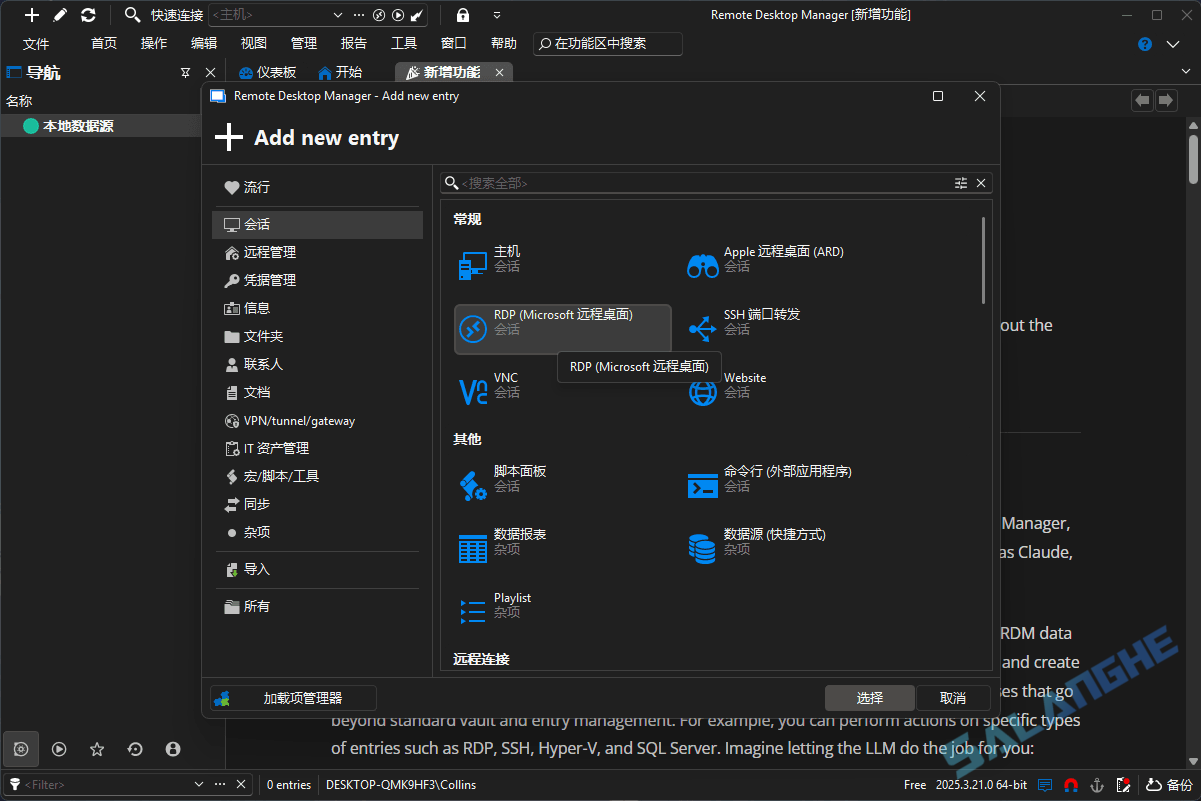Expand the Filter field dropdown at bottom
1201x801 pixels.
pos(200,784)
